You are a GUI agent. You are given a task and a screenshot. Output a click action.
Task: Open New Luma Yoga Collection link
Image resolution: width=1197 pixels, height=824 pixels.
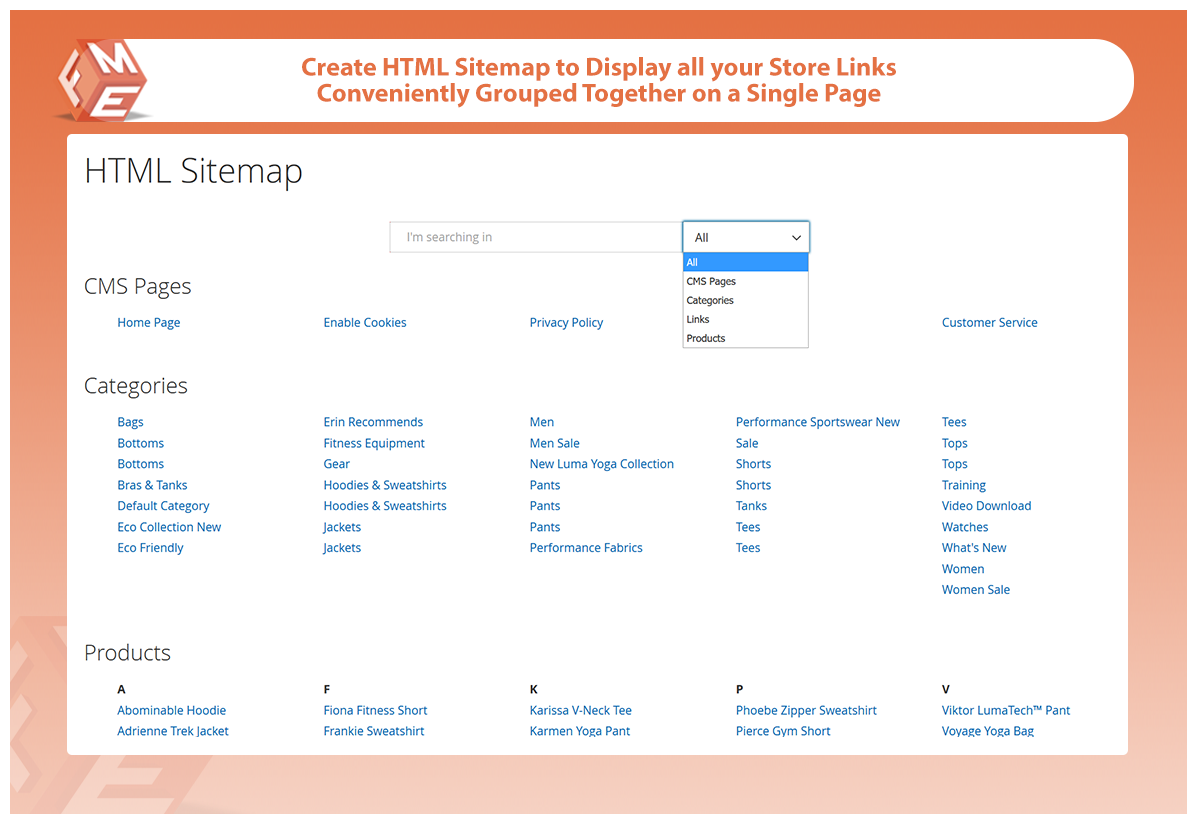click(601, 465)
